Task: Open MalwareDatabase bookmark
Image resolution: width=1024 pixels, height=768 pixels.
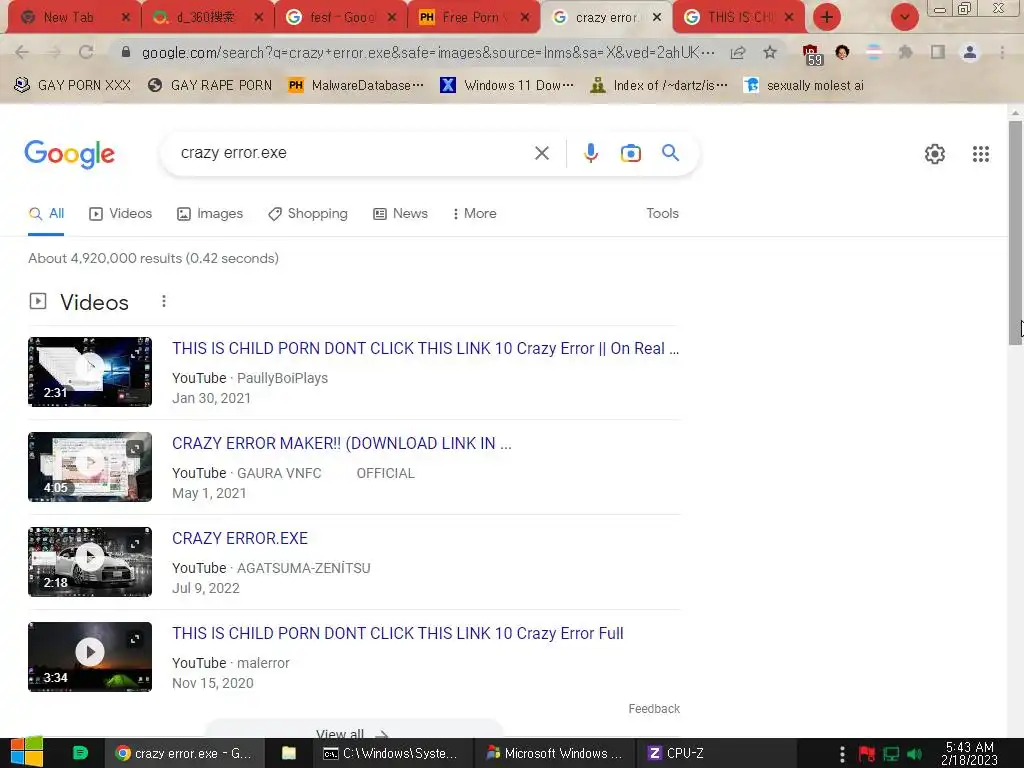Action: pyautogui.click(x=356, y=85)
